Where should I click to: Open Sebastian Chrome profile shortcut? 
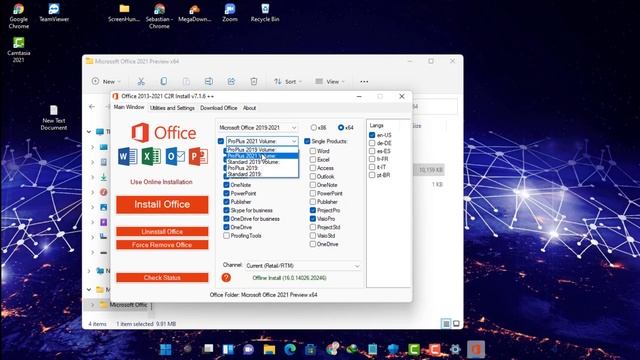159,16
